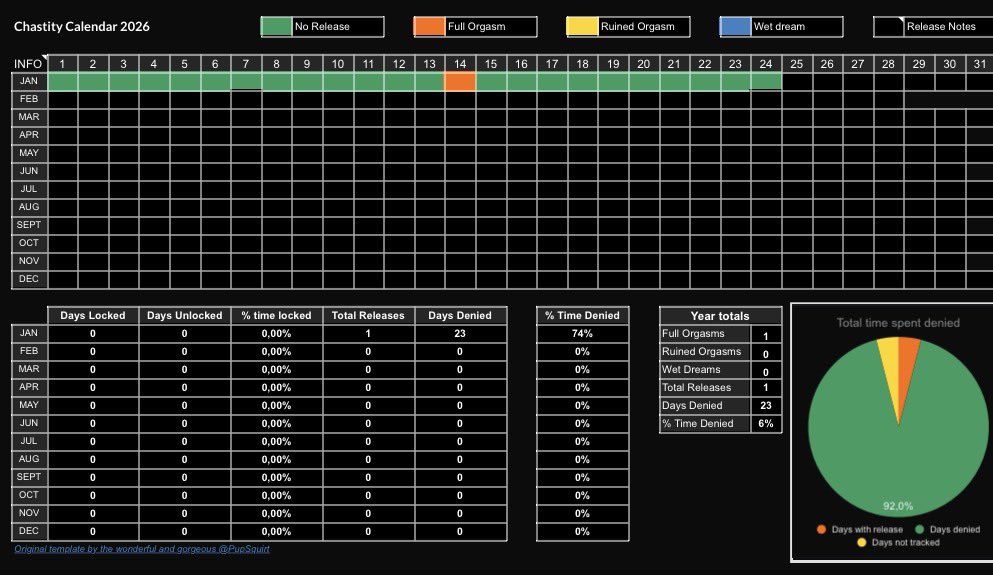Viewport: 993px width, 575px height.
Task: Select the empty FEB day 1 cell
Action: (62, 99)
